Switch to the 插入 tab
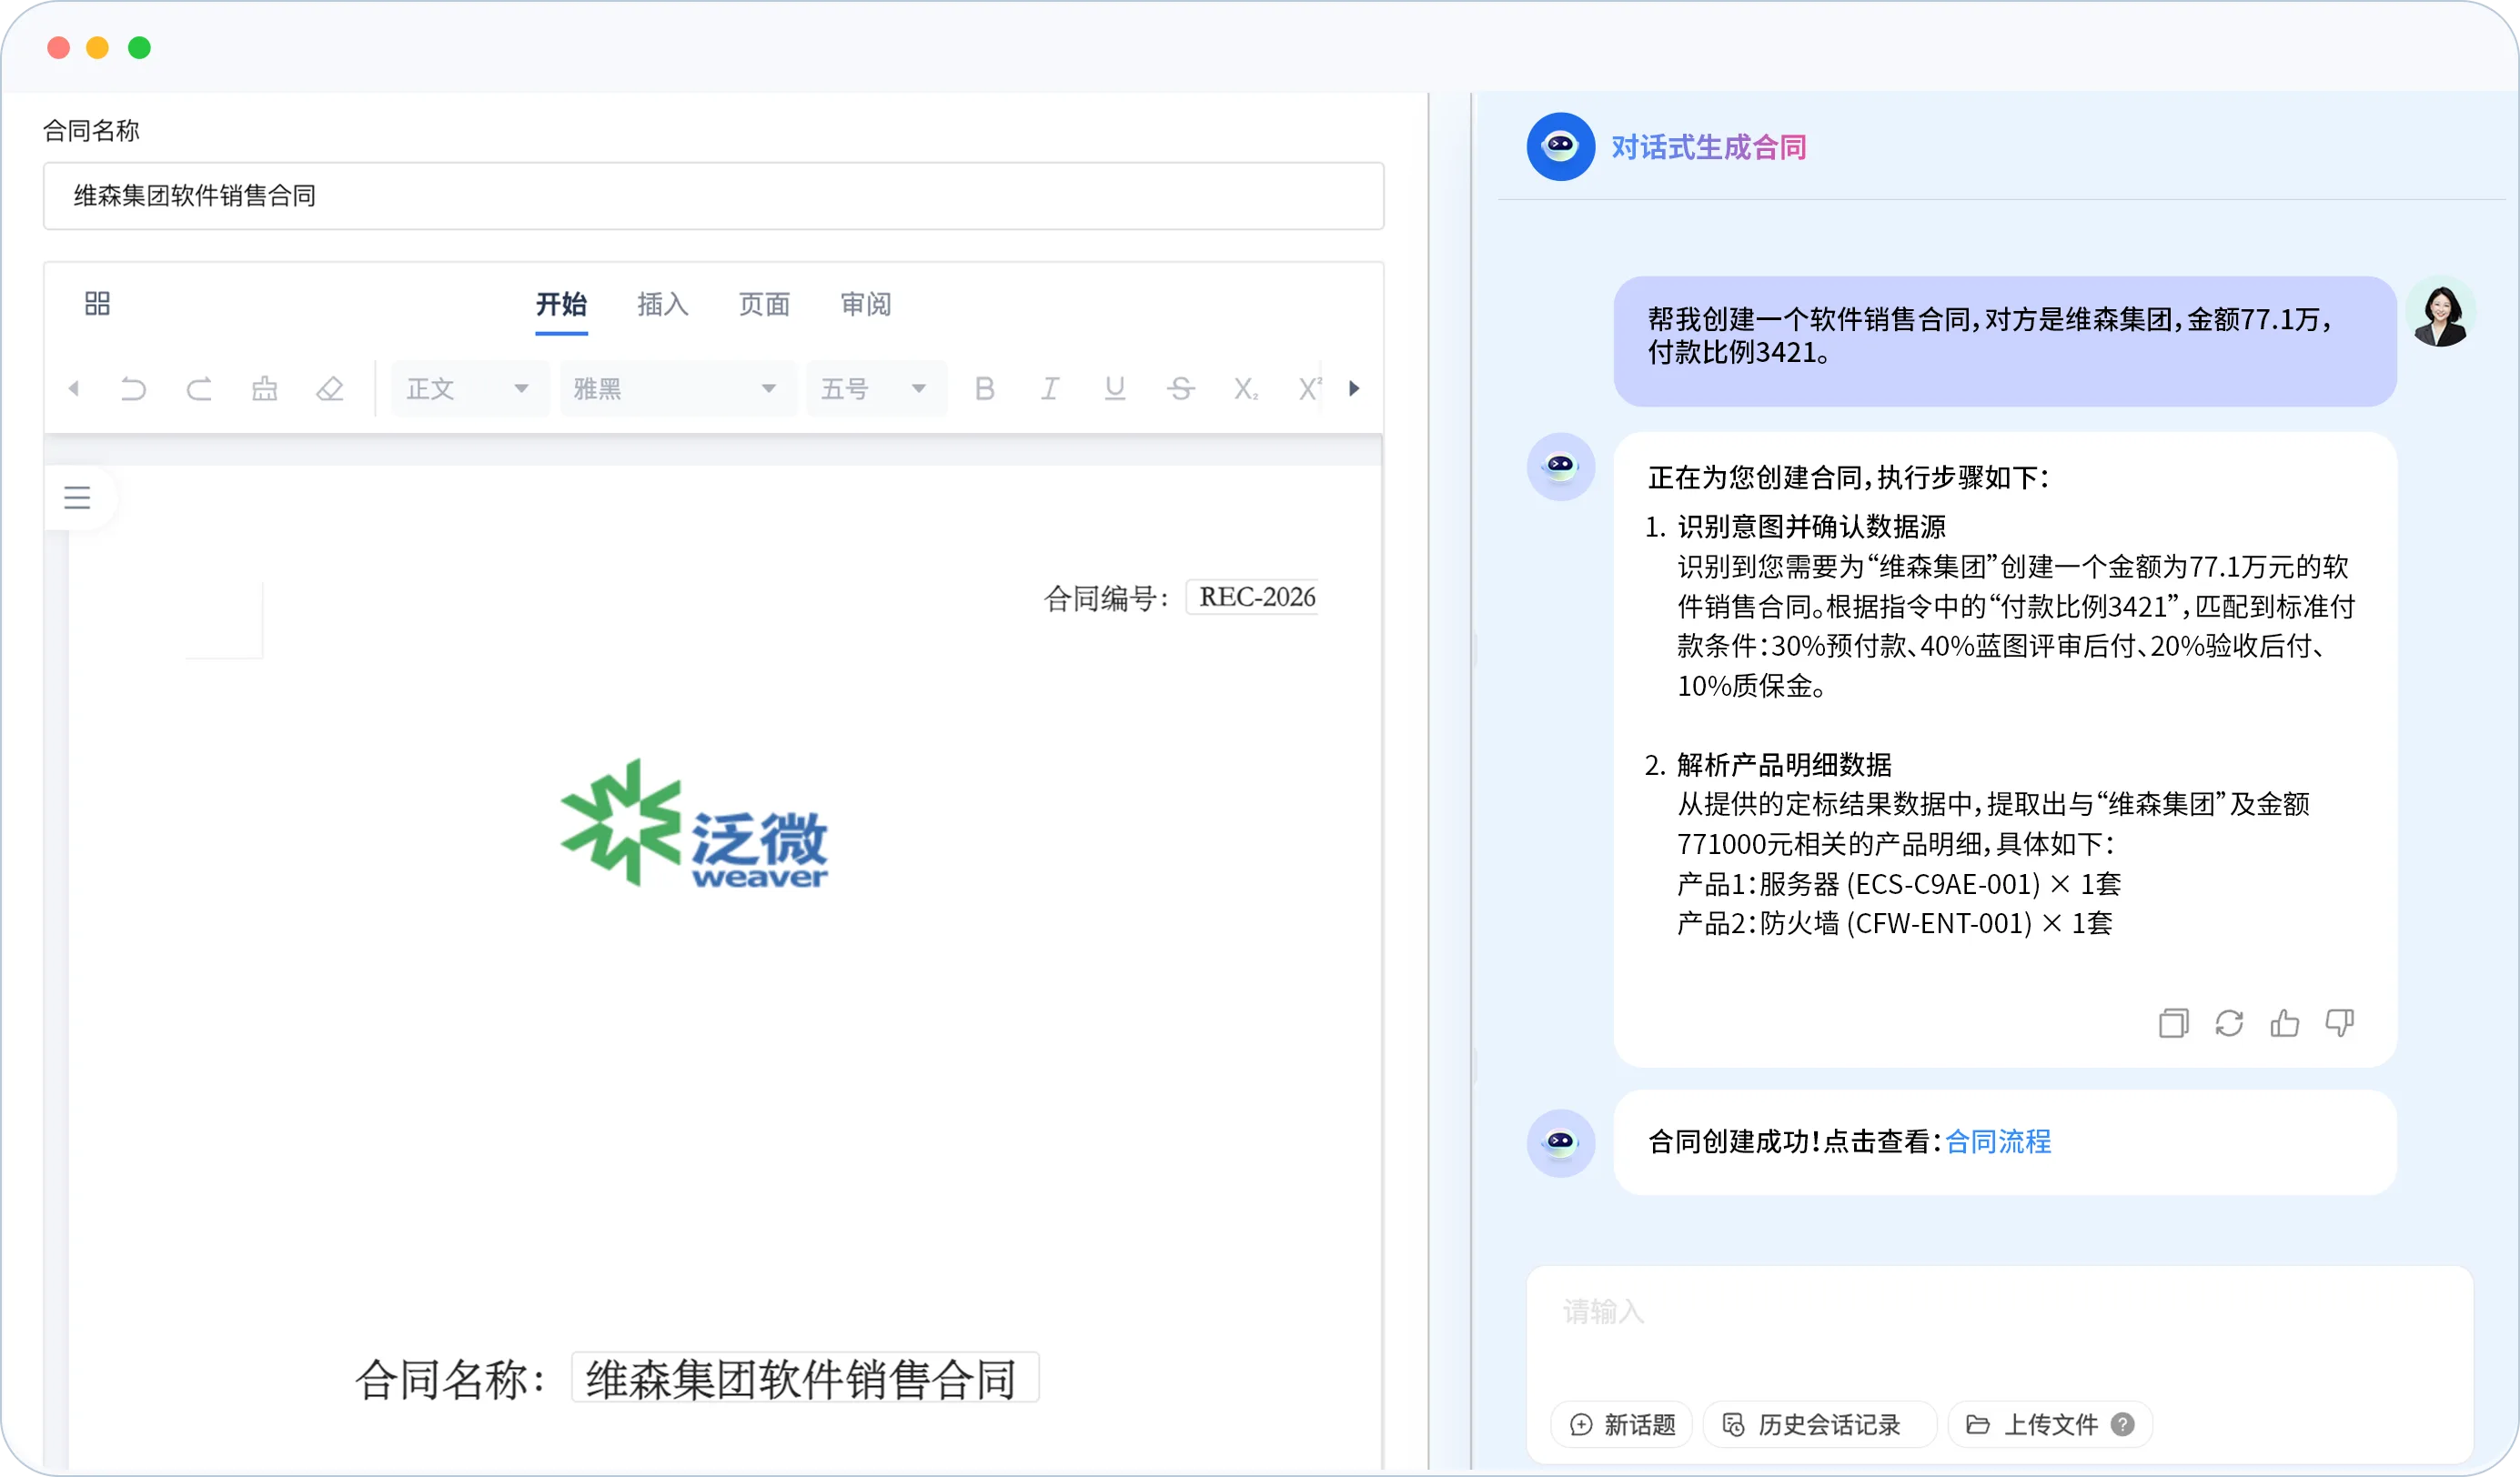Viewport: 2520px width, 1477px height. pos(663,304)
